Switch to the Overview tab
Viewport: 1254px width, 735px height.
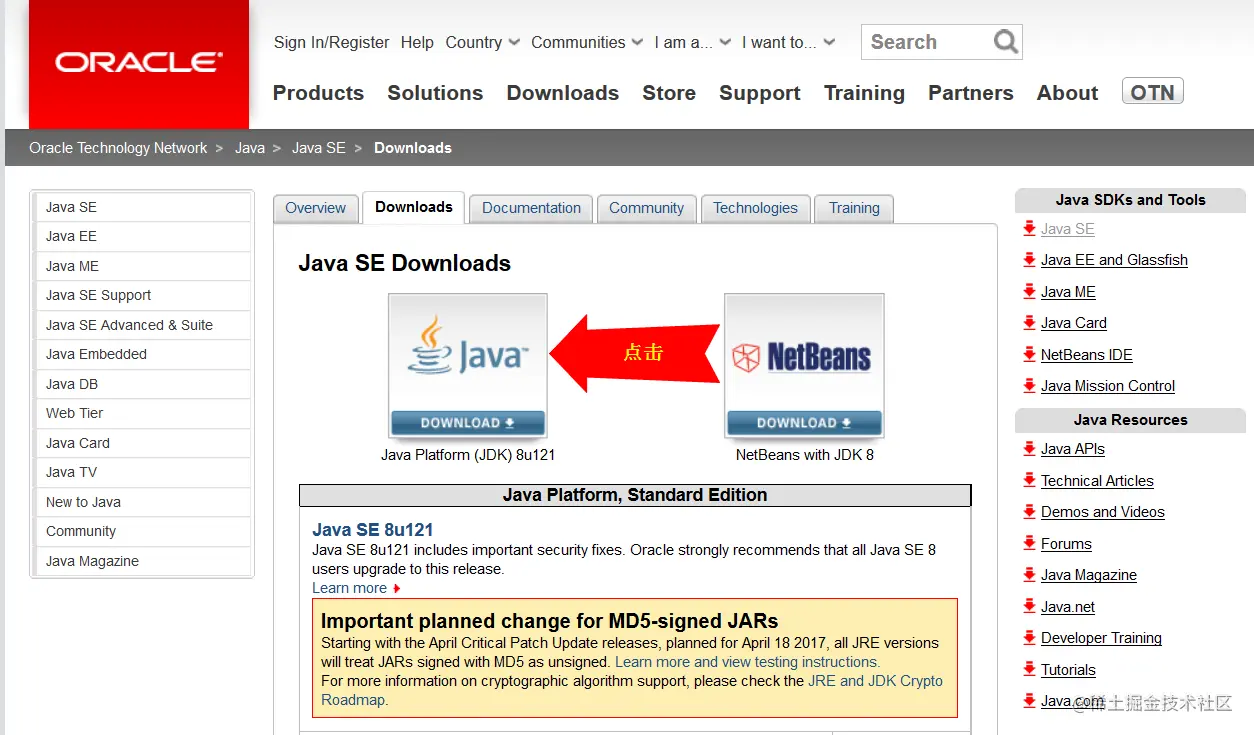tap(315, 208)
